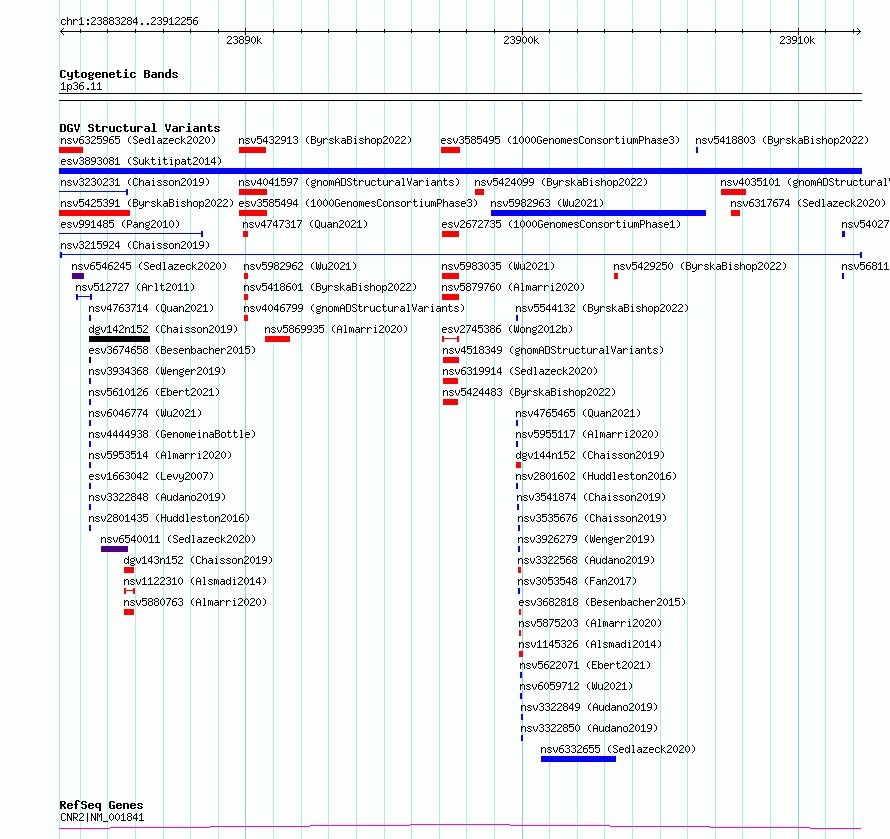Image resolution: width=890 pixels, height=839 pixels.
Task: Open nsv1145326 (Alsmadi2014) label
Action: pos(590,644)
